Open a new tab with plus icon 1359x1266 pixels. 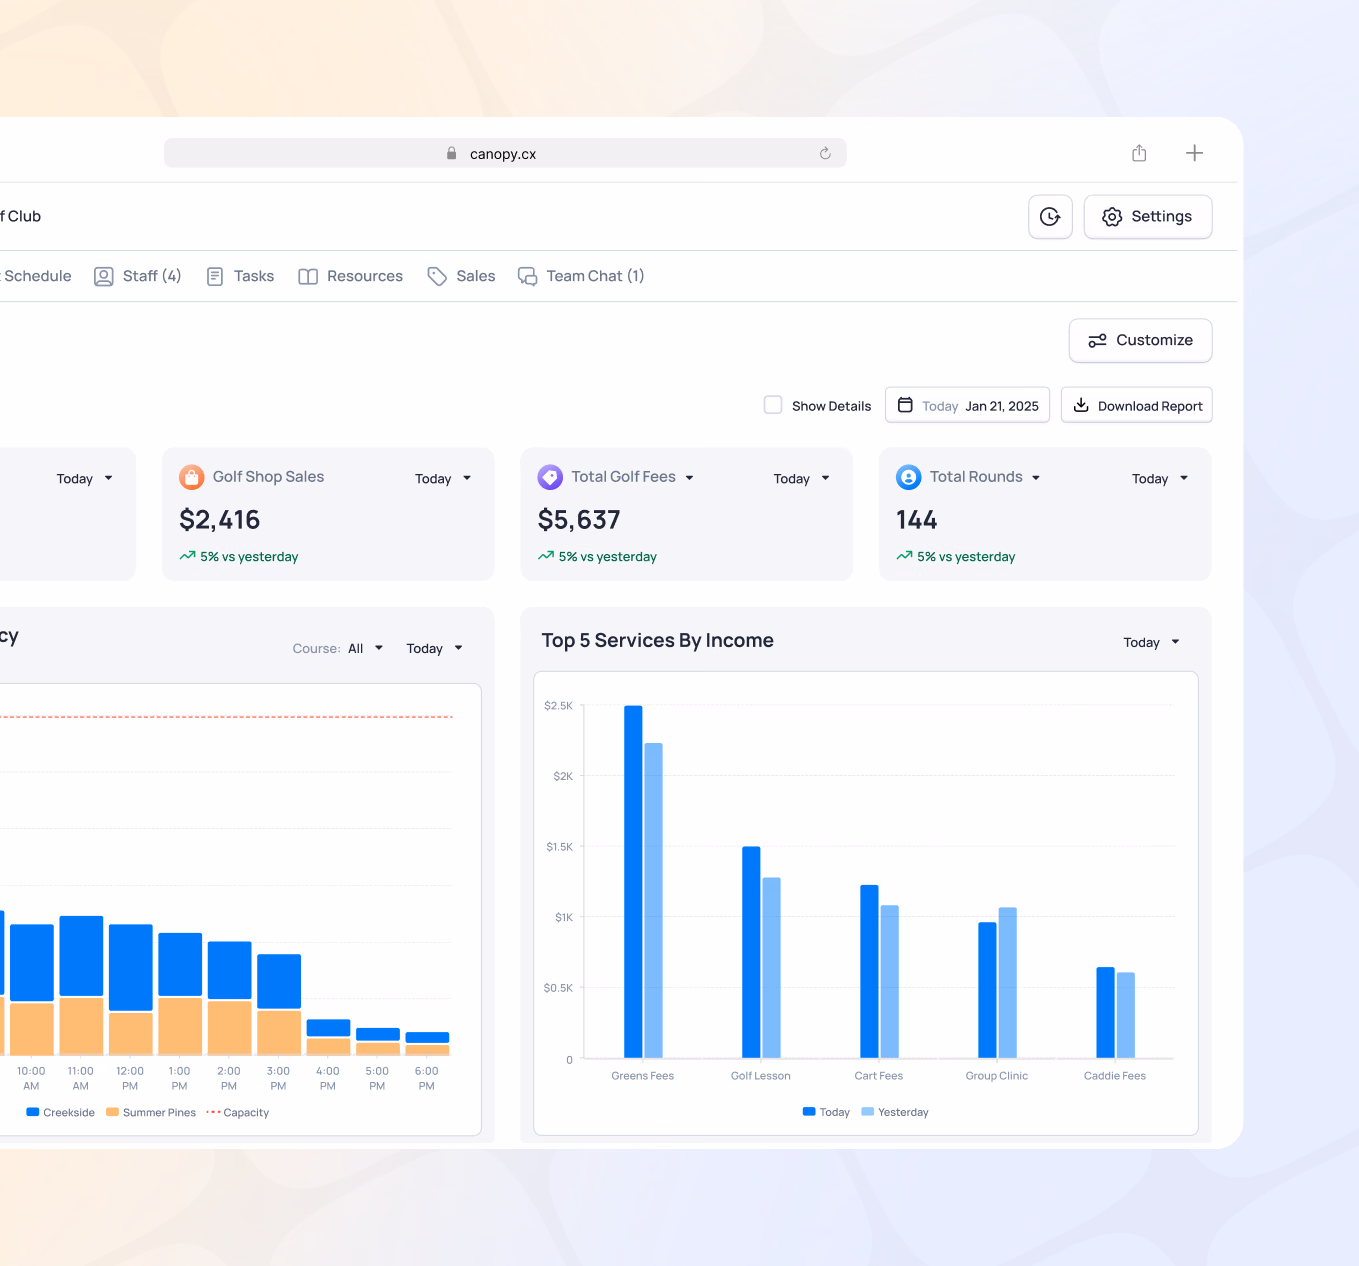coord(1194,153)
